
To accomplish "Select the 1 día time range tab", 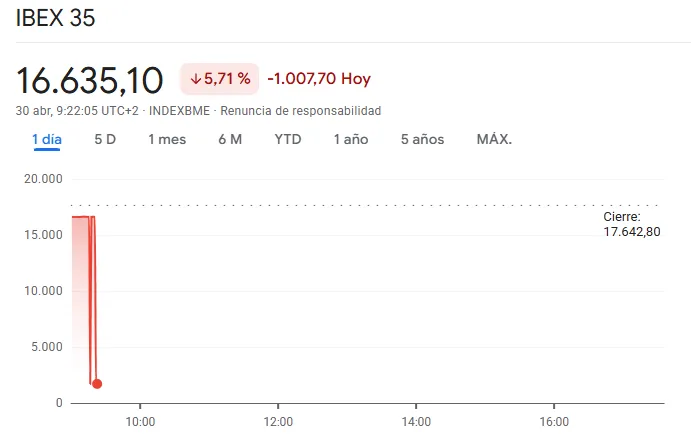I will click(x=47, y=139).
